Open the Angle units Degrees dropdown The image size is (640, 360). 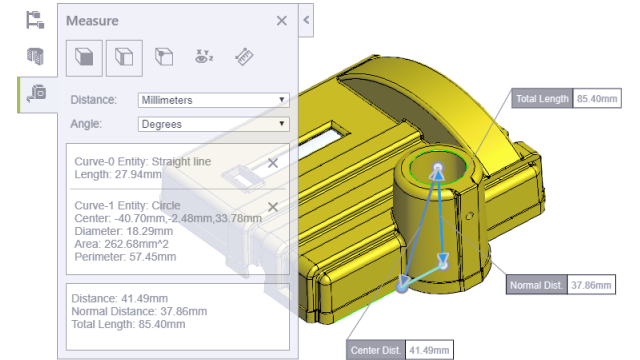213,124
